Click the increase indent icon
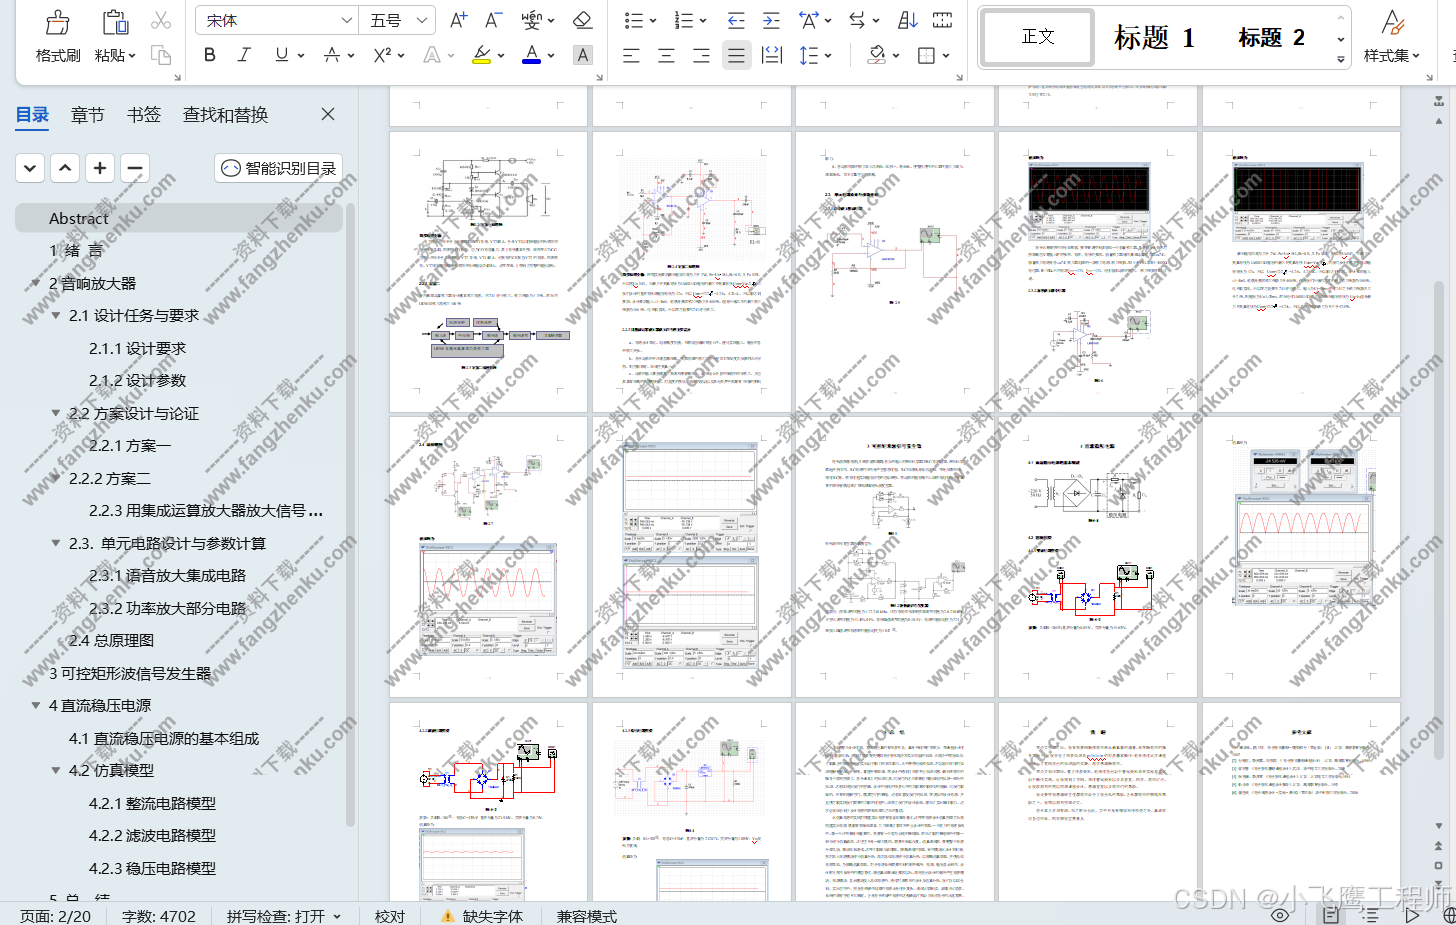1456x925 pixels. [771, 20]
